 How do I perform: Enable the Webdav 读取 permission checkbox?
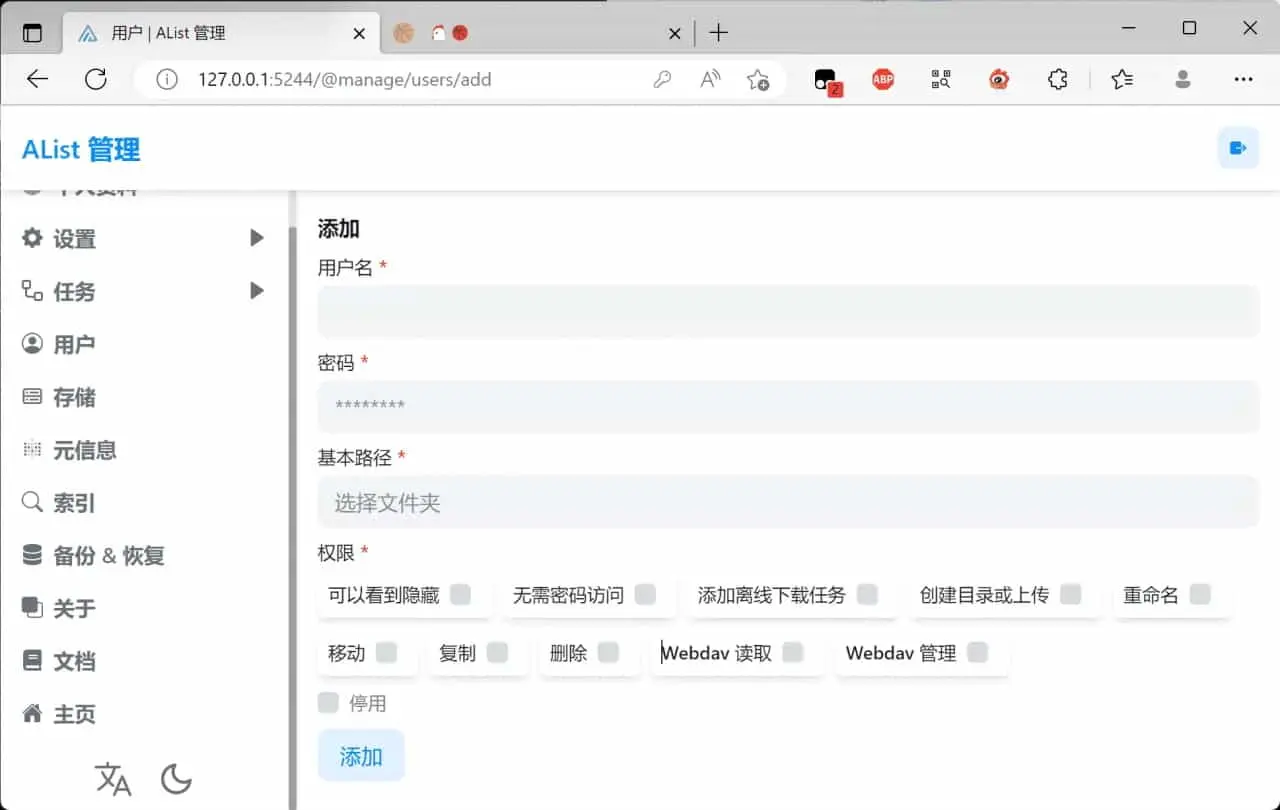[x=793, y=653]
